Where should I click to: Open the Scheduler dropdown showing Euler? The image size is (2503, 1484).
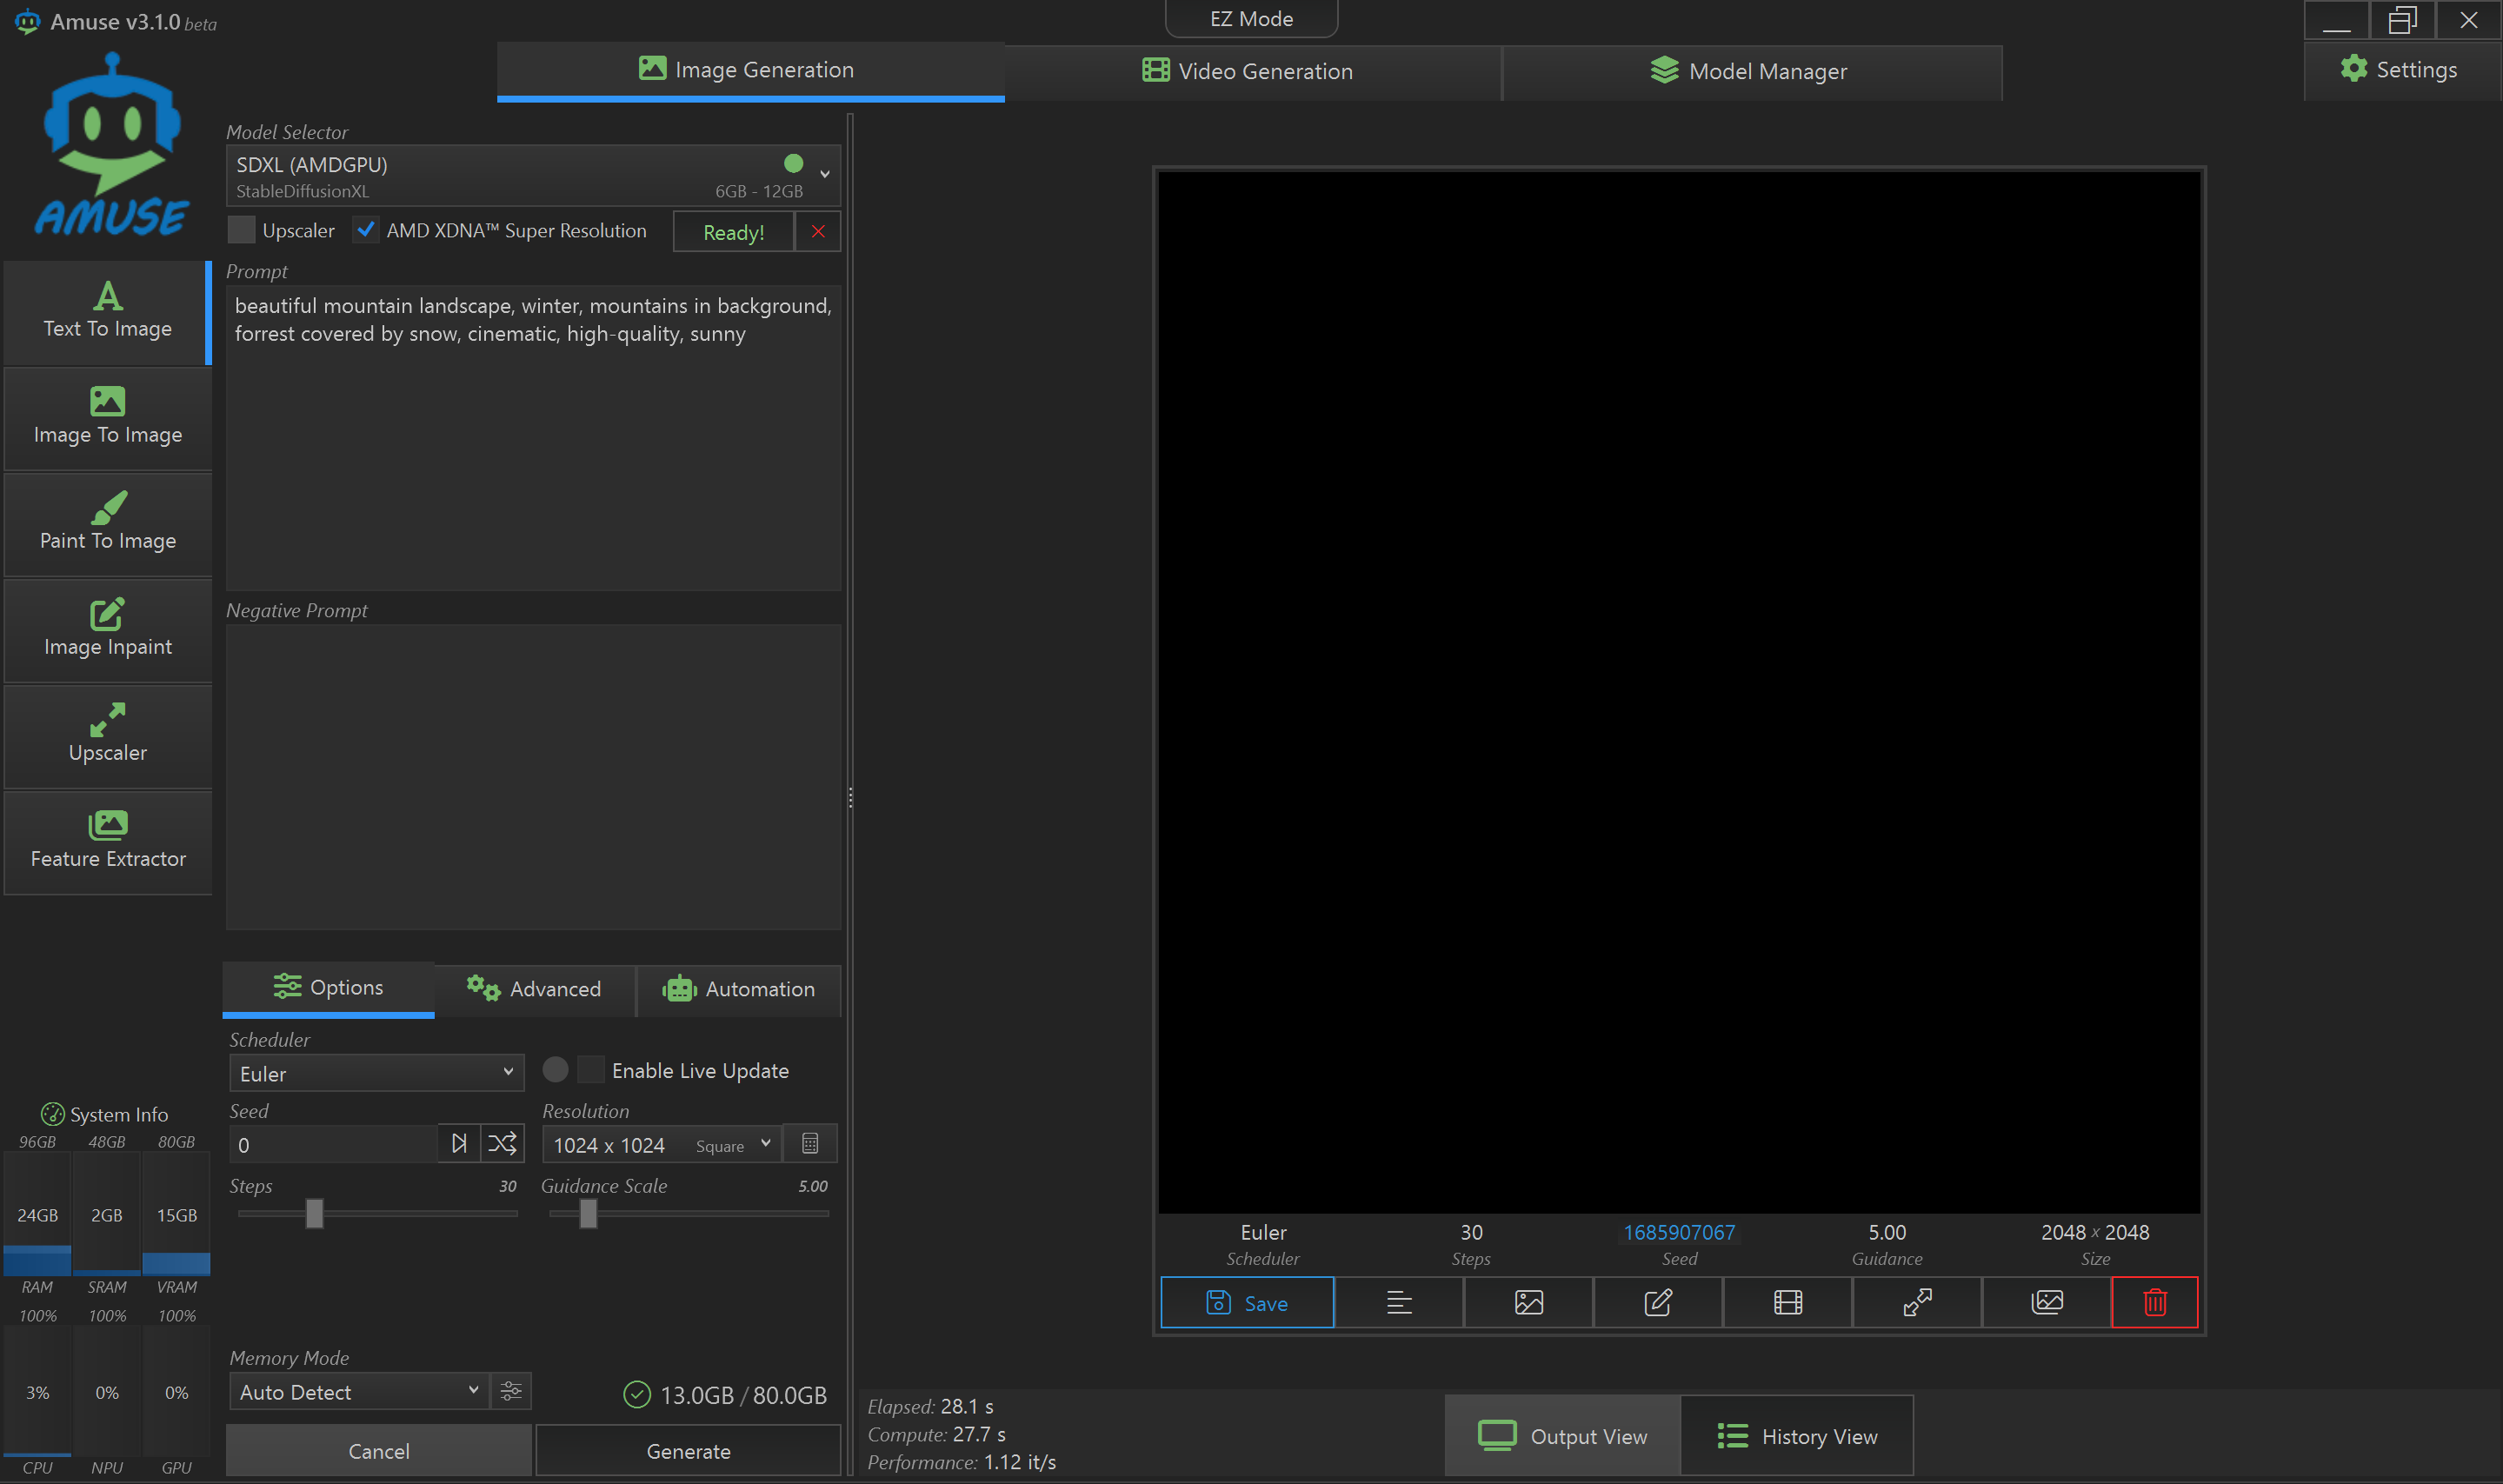pyautogui.click(x=376, y=1073)
